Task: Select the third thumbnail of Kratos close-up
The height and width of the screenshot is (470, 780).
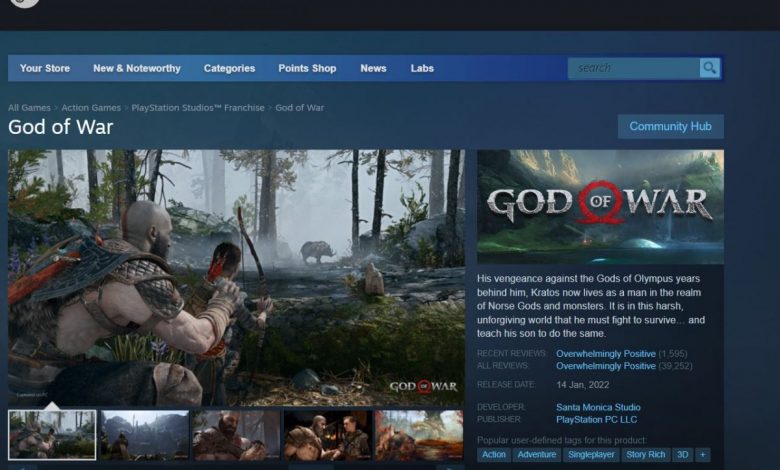Action: pyautogui.click(x=236, y=435)
